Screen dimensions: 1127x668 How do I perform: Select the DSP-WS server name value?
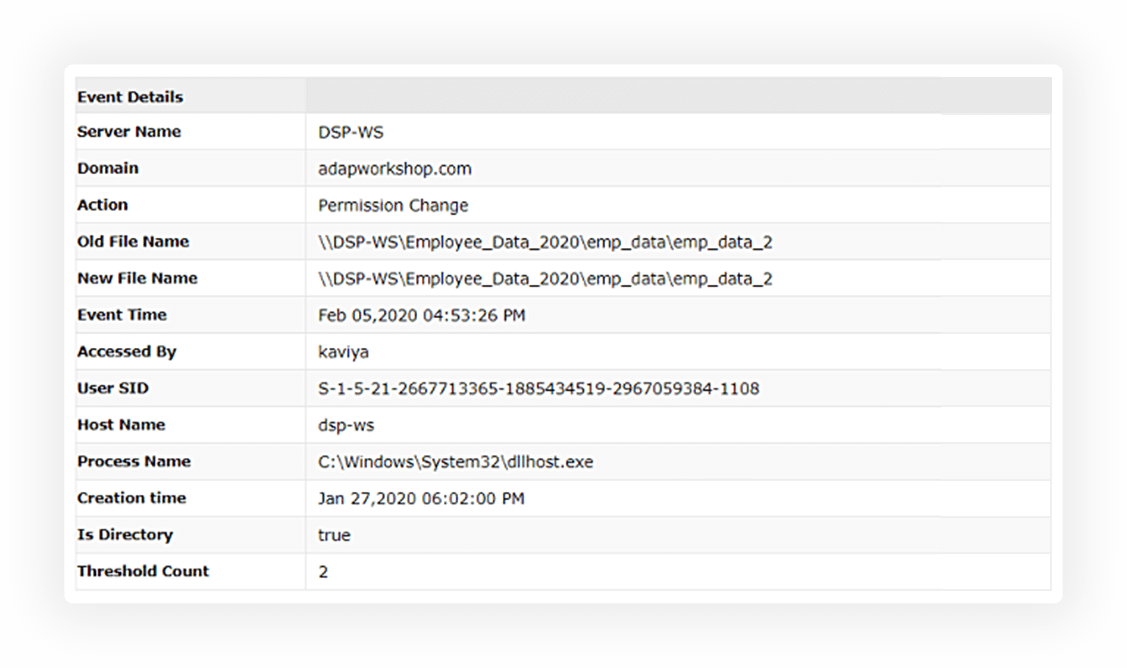coord(351,132)
